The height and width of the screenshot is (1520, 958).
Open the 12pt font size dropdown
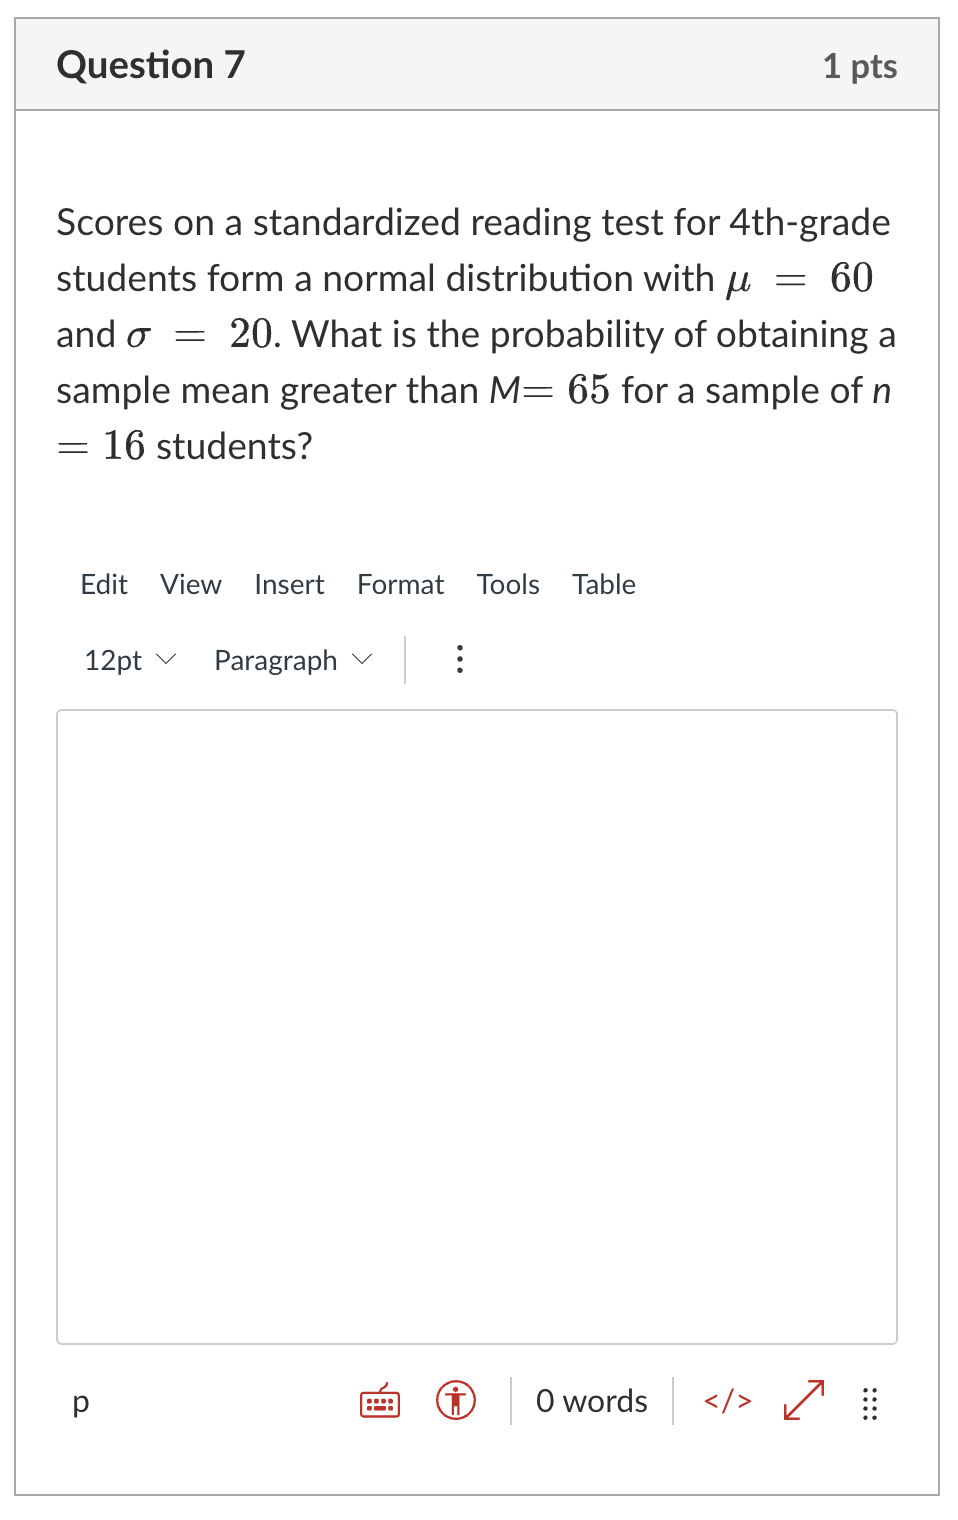pyautogui.click(x=127, y=659)
